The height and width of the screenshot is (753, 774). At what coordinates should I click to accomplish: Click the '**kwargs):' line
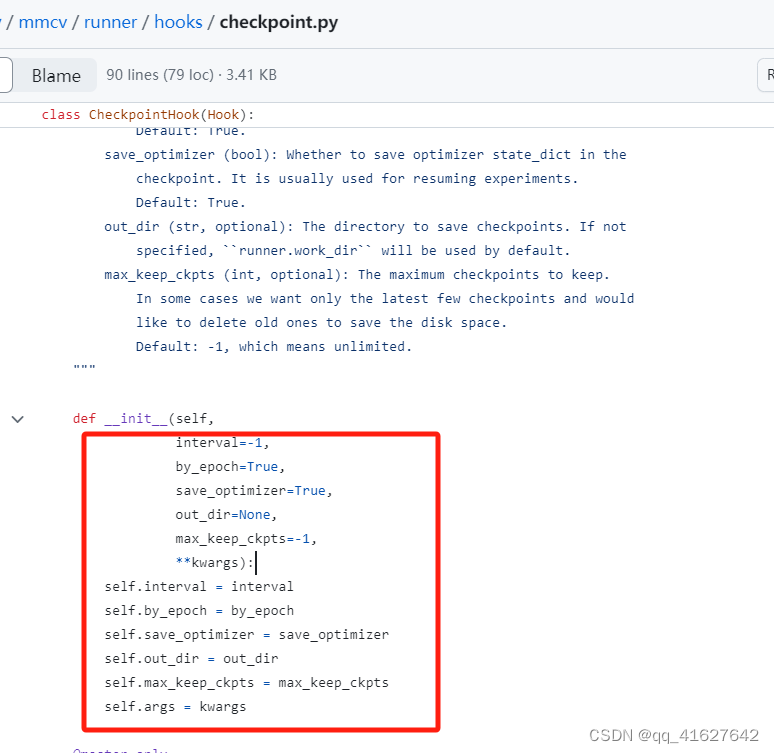(x=215, y=562)
